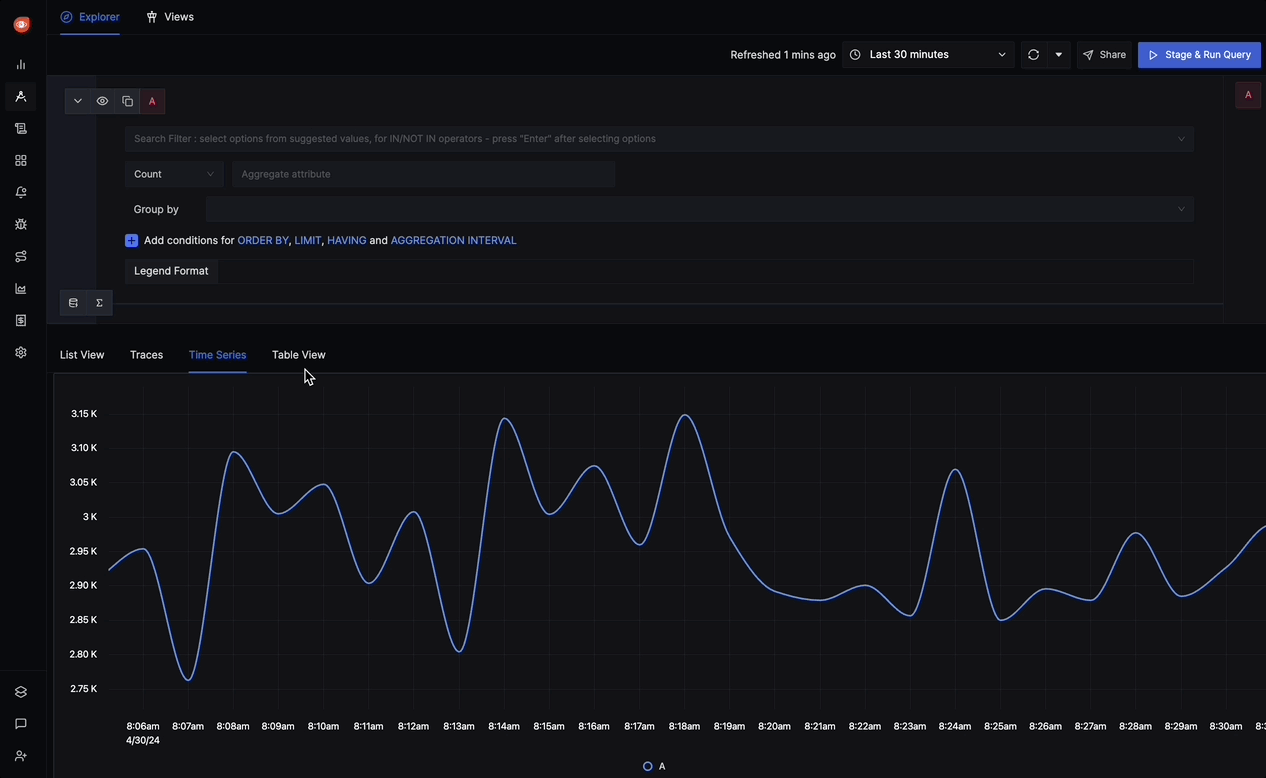Open Alerts from the bell sidebar icon

21,192
